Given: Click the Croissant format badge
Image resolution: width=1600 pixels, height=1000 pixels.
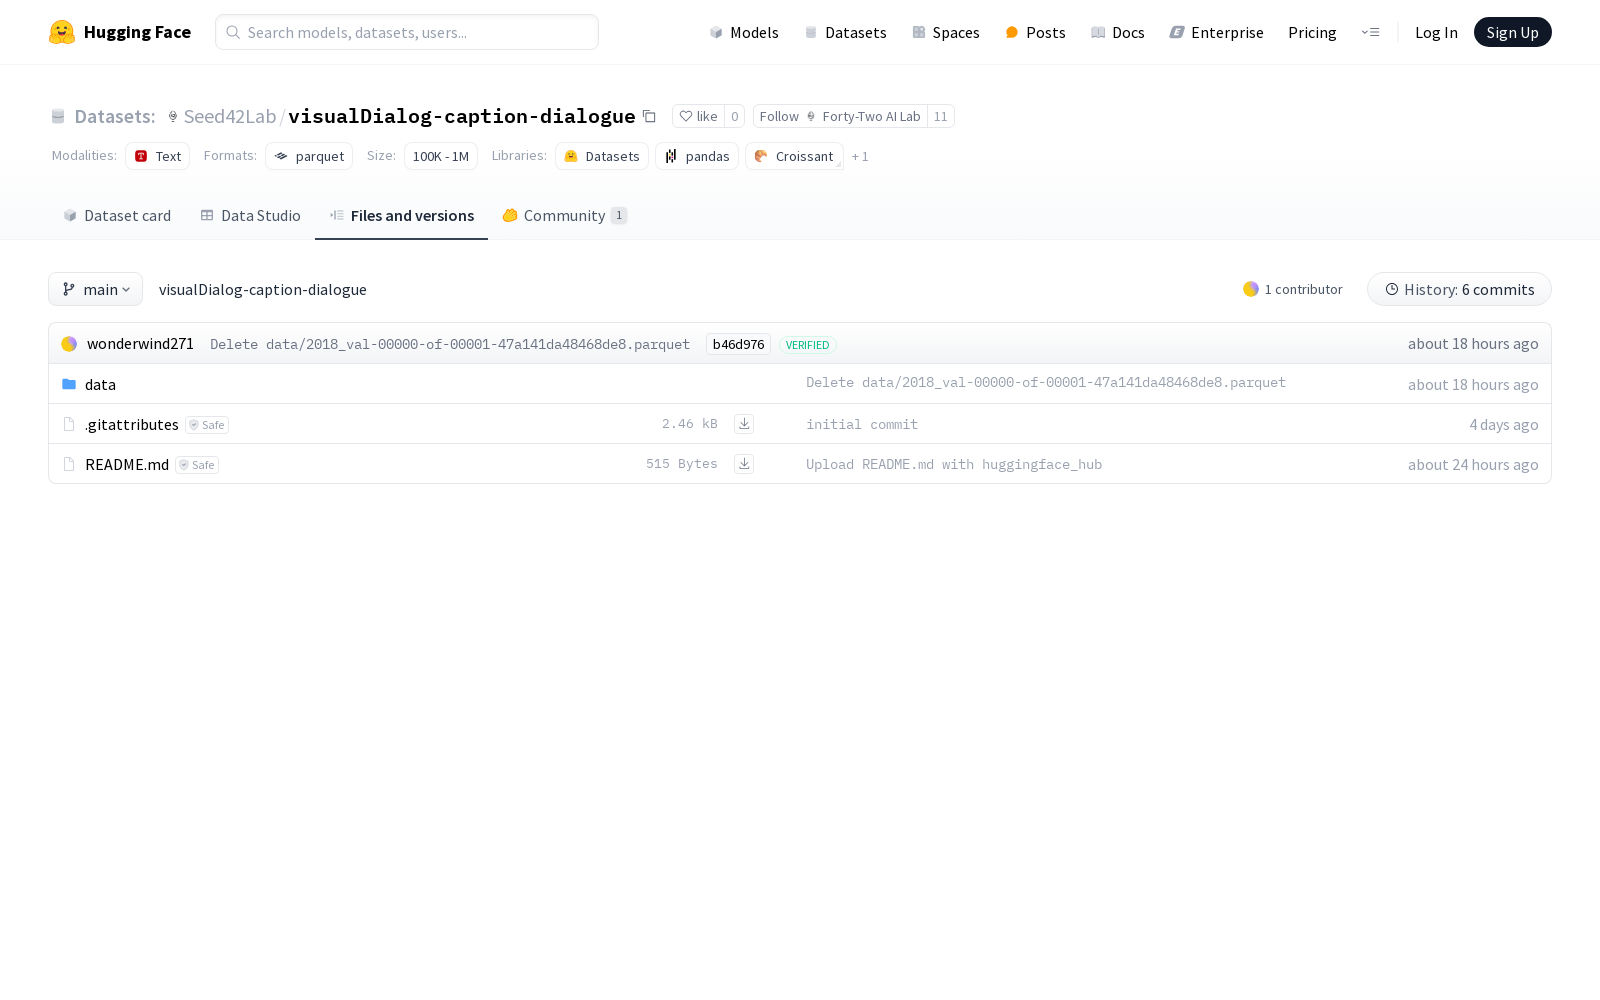Looking at the screenshot, I should 794,156.
